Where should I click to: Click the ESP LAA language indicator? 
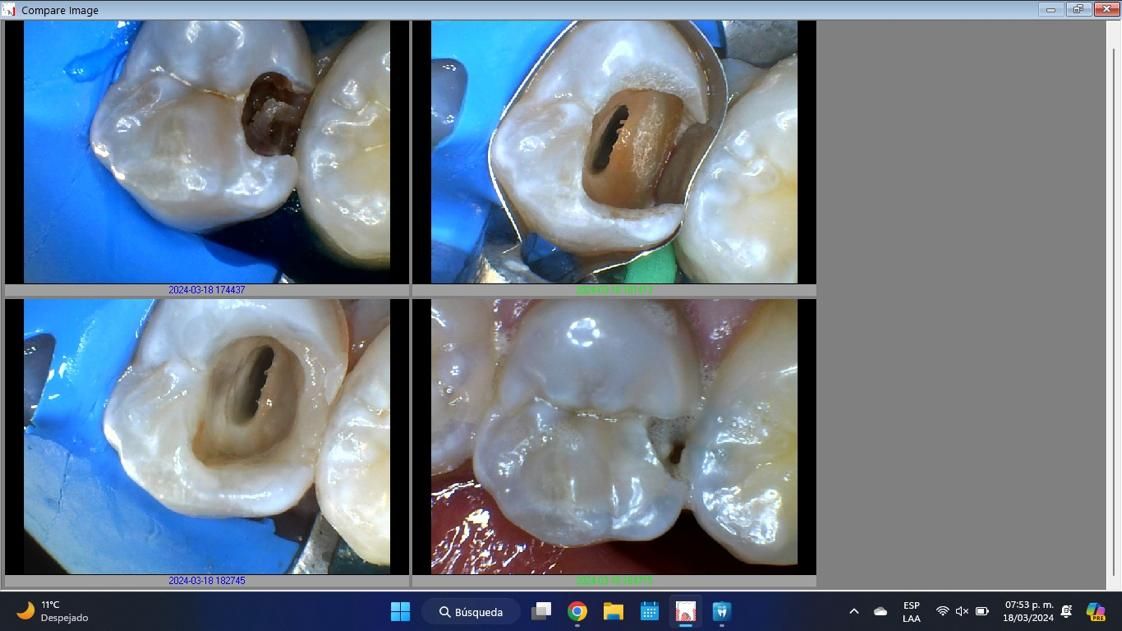(911, 611)
